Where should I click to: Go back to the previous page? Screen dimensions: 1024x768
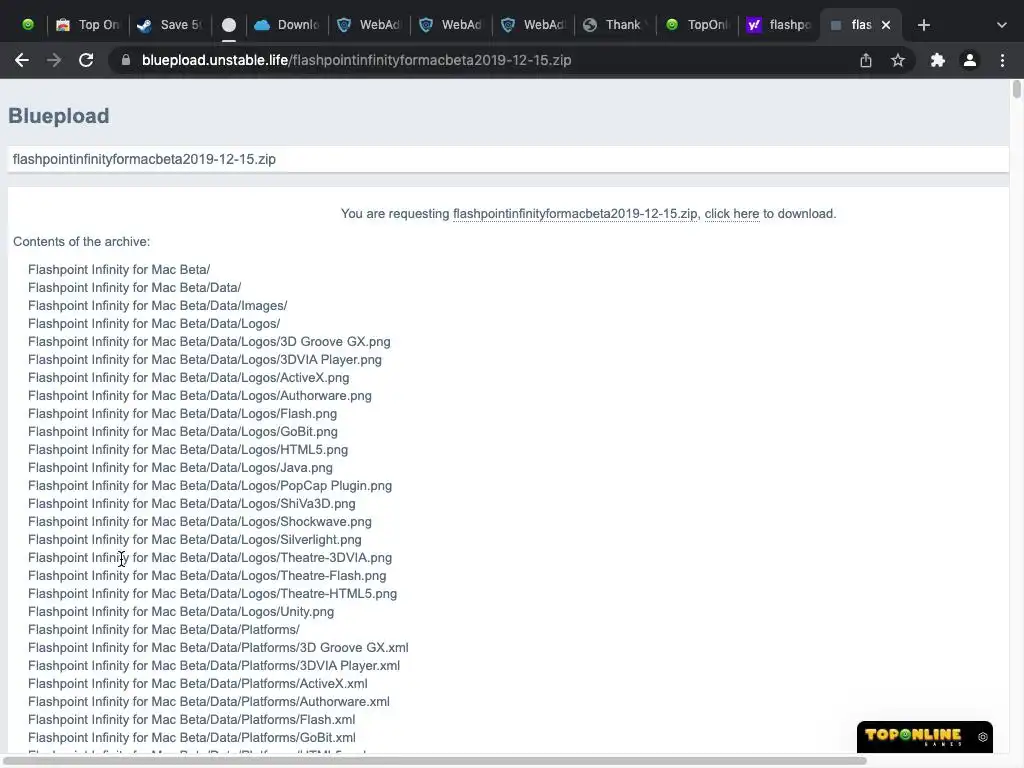tap(22, 60)
